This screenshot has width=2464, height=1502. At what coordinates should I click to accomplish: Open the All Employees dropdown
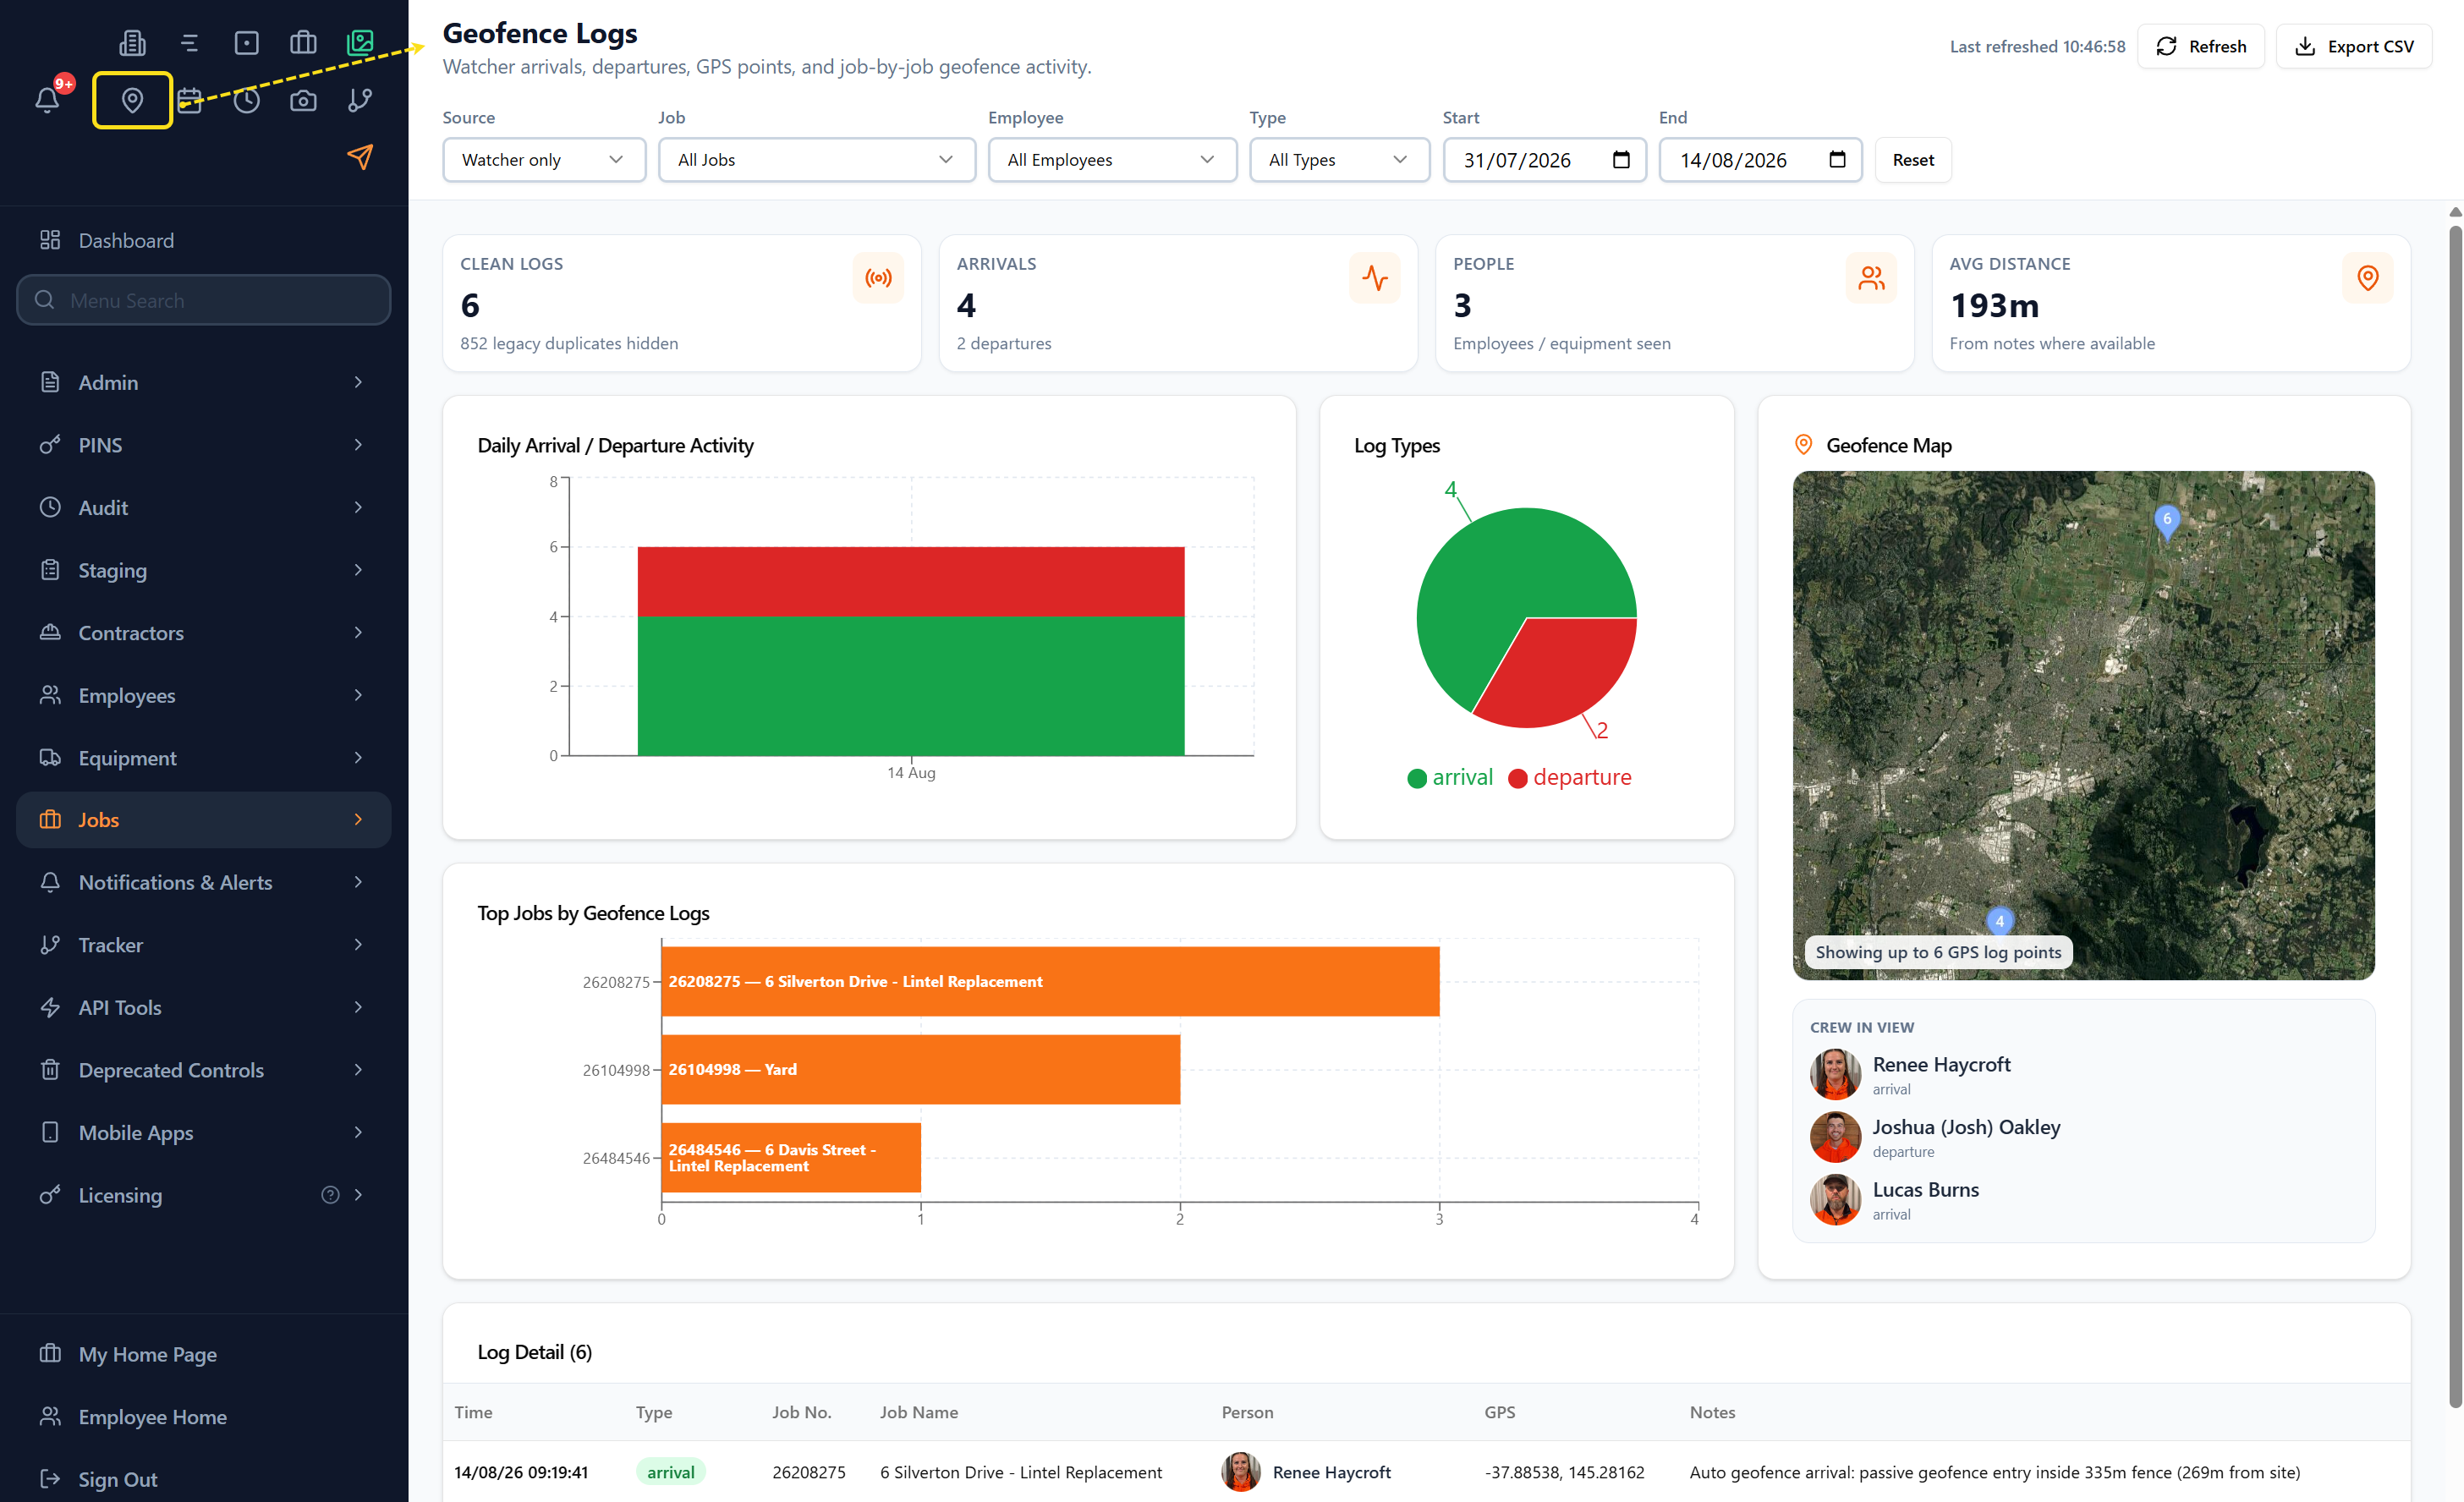[x=1112, y=160]
